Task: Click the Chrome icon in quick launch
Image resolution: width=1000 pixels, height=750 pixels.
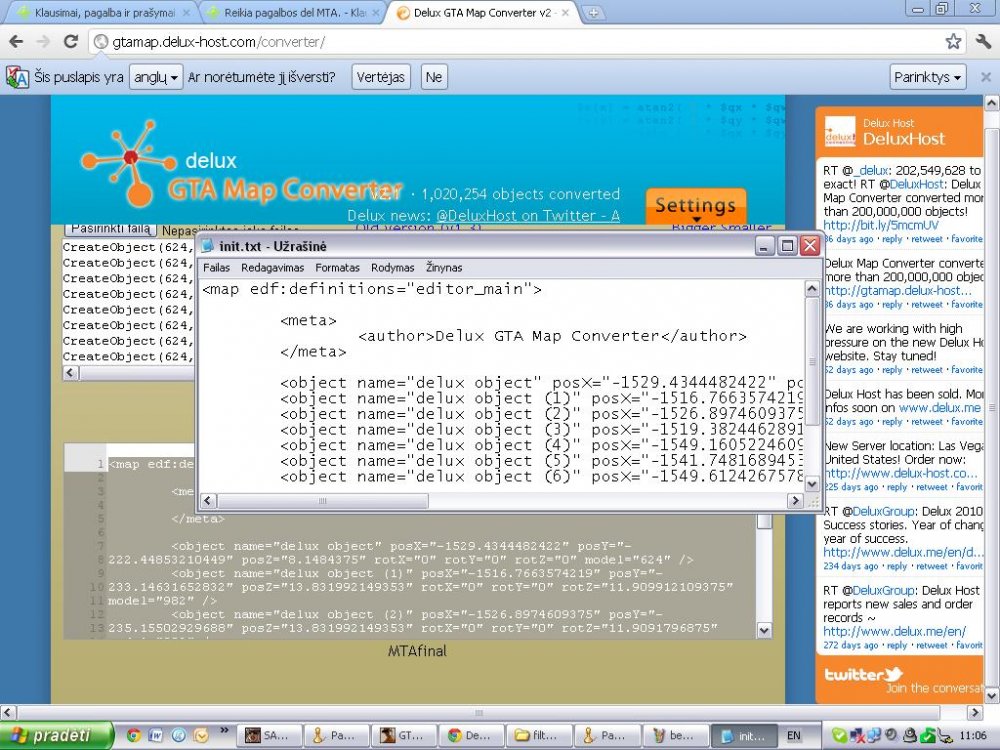Action: [x=133, y=735]
